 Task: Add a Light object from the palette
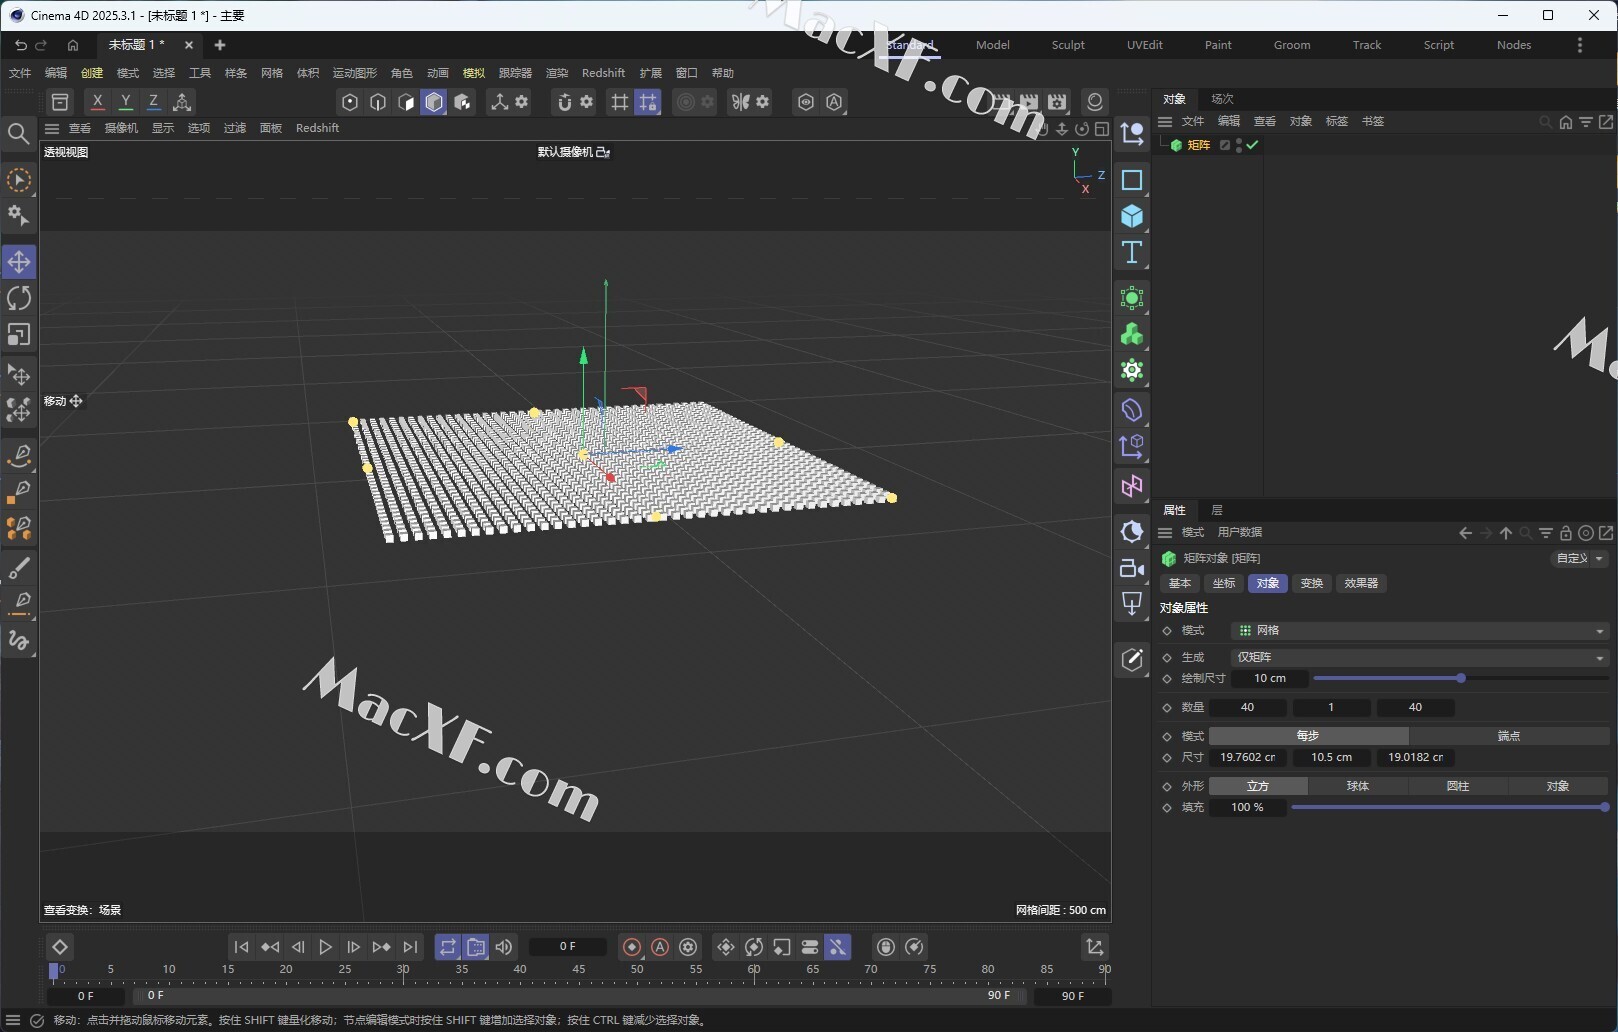point(1132,604)
